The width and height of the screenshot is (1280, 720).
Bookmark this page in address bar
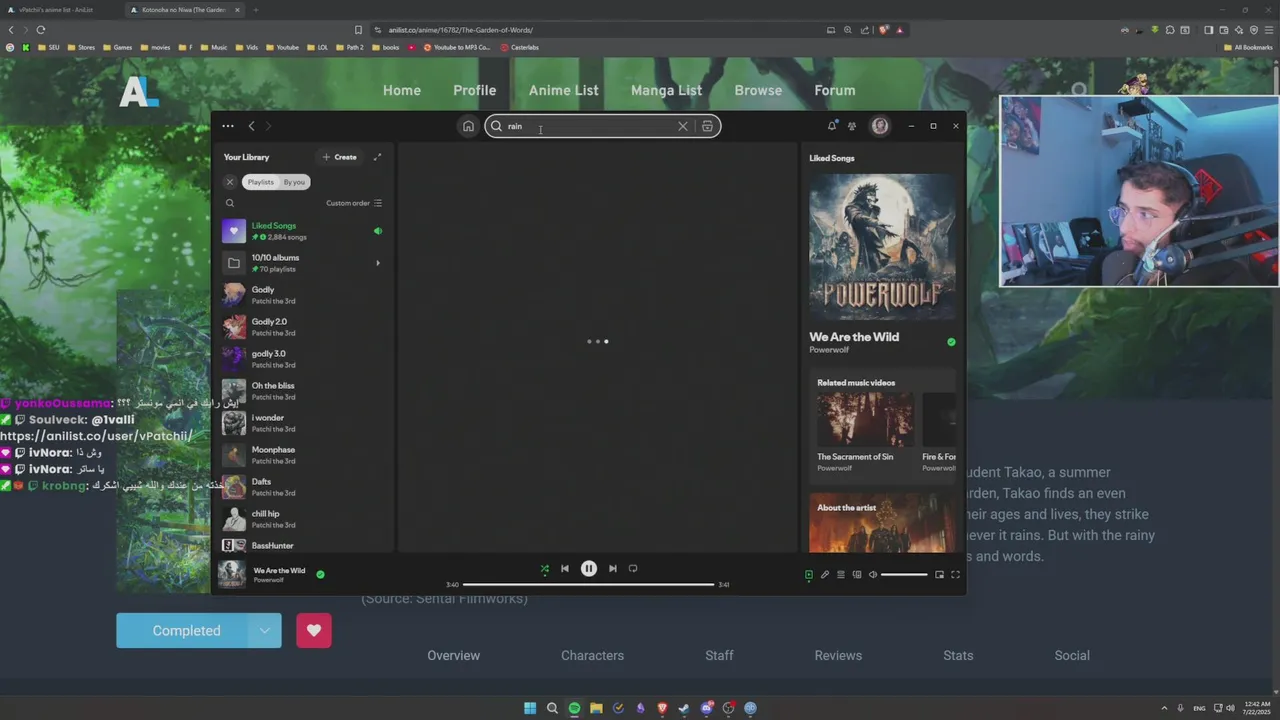(x=358, y=30)
